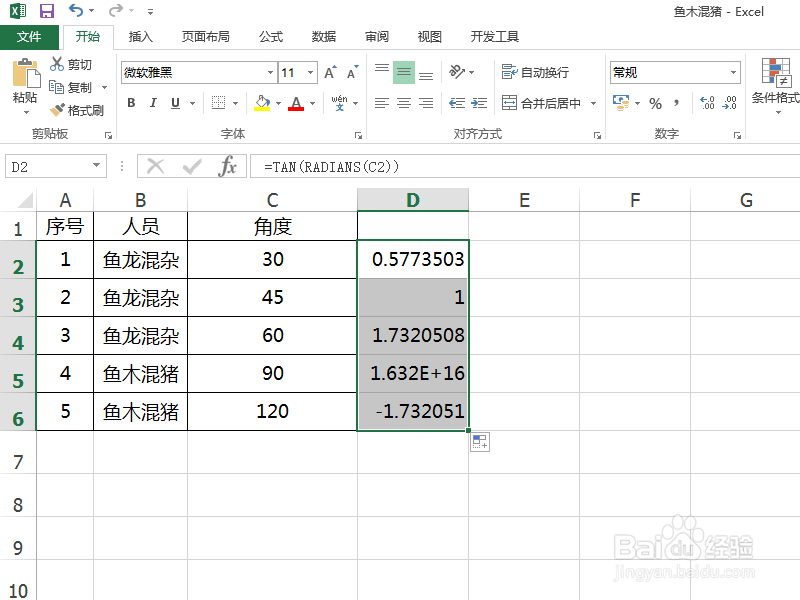Toggle Italic formatting
This screenshot has height=600, width=800.
pyautogui.click(x=153, y=103)
